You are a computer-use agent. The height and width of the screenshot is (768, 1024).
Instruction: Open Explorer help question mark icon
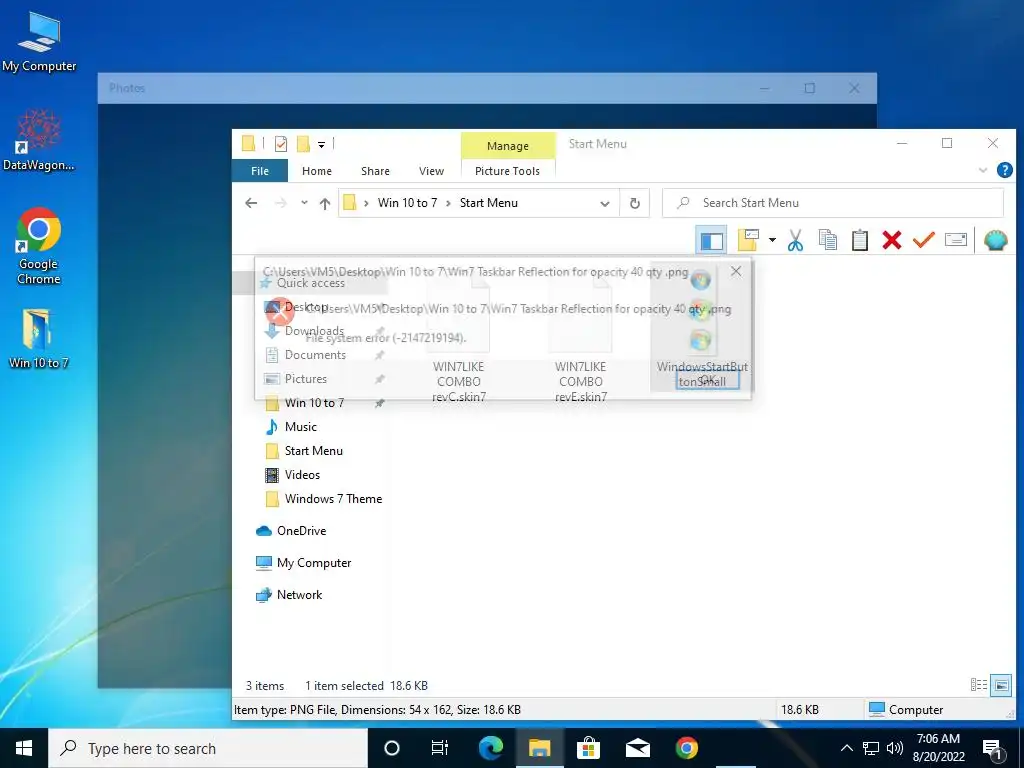point(1004,170)
